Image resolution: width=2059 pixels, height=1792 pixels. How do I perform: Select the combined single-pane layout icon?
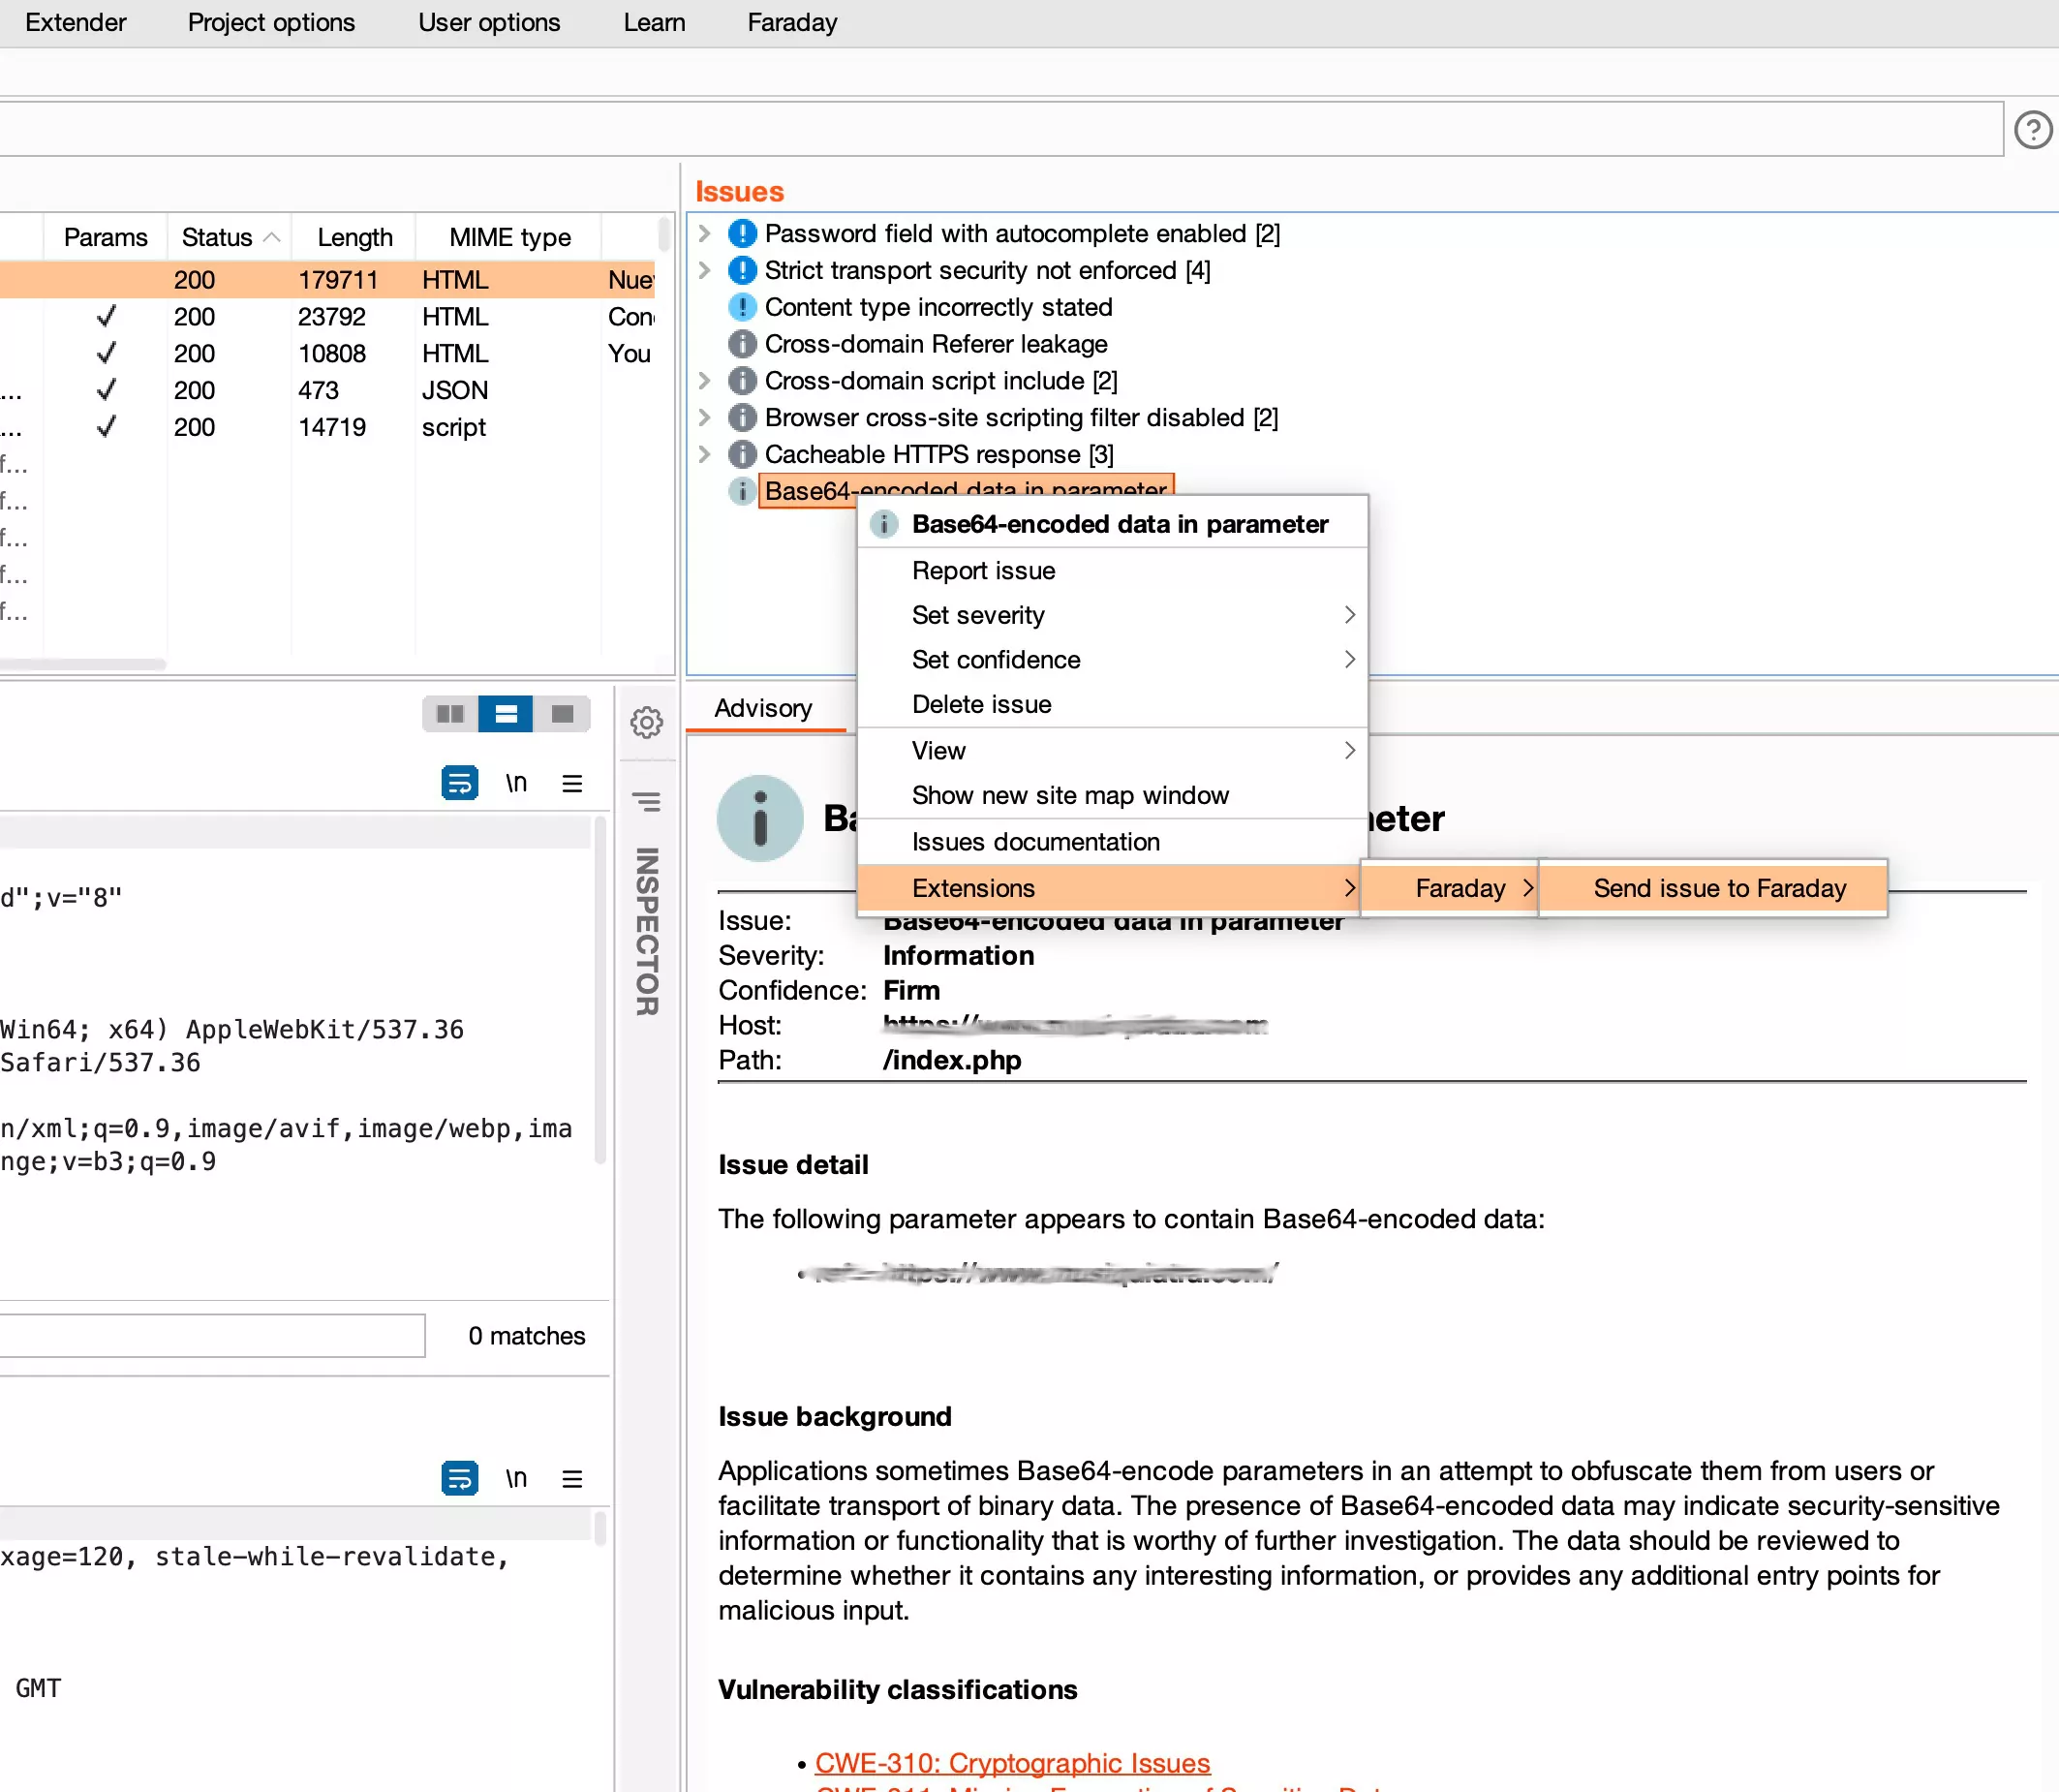[x=563, y=714]
